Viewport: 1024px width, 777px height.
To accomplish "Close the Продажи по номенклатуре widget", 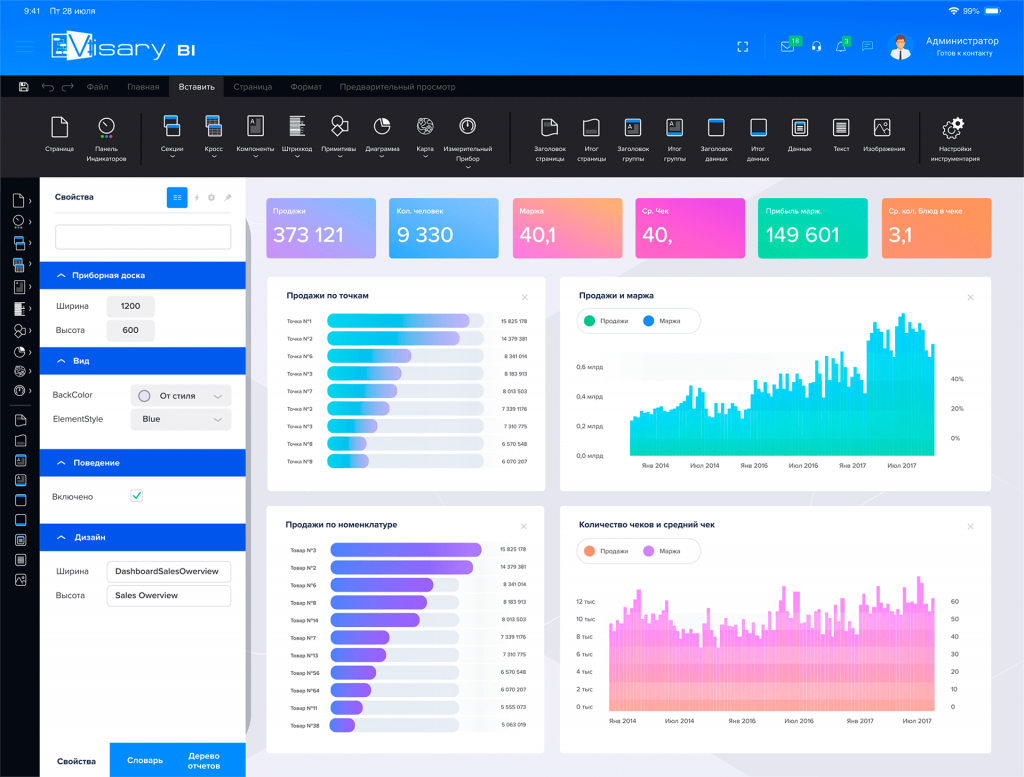I will [524, 526].
